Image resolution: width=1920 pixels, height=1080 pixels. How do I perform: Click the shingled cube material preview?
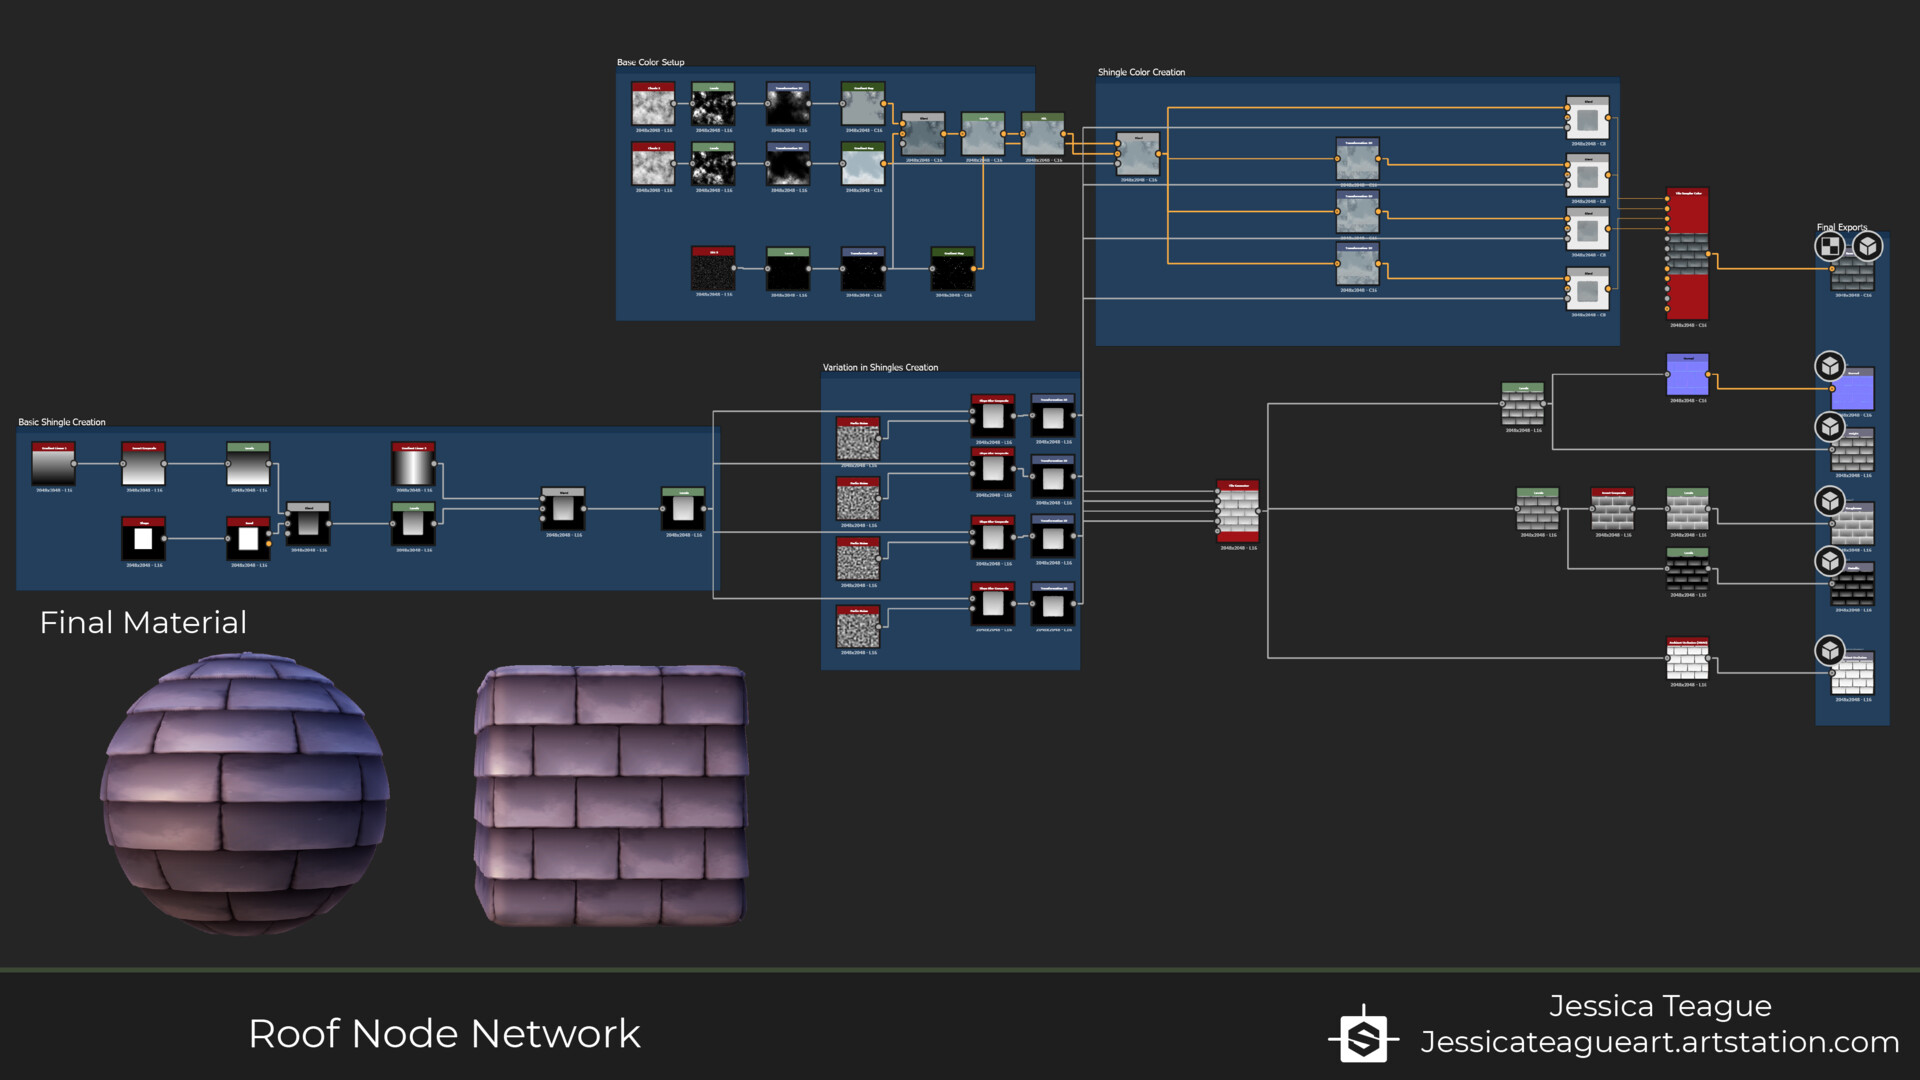coord(612,795)
